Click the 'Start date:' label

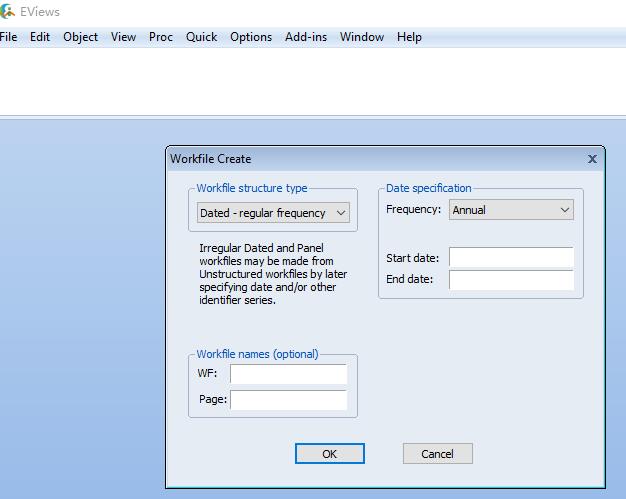(x=412, y=258)
